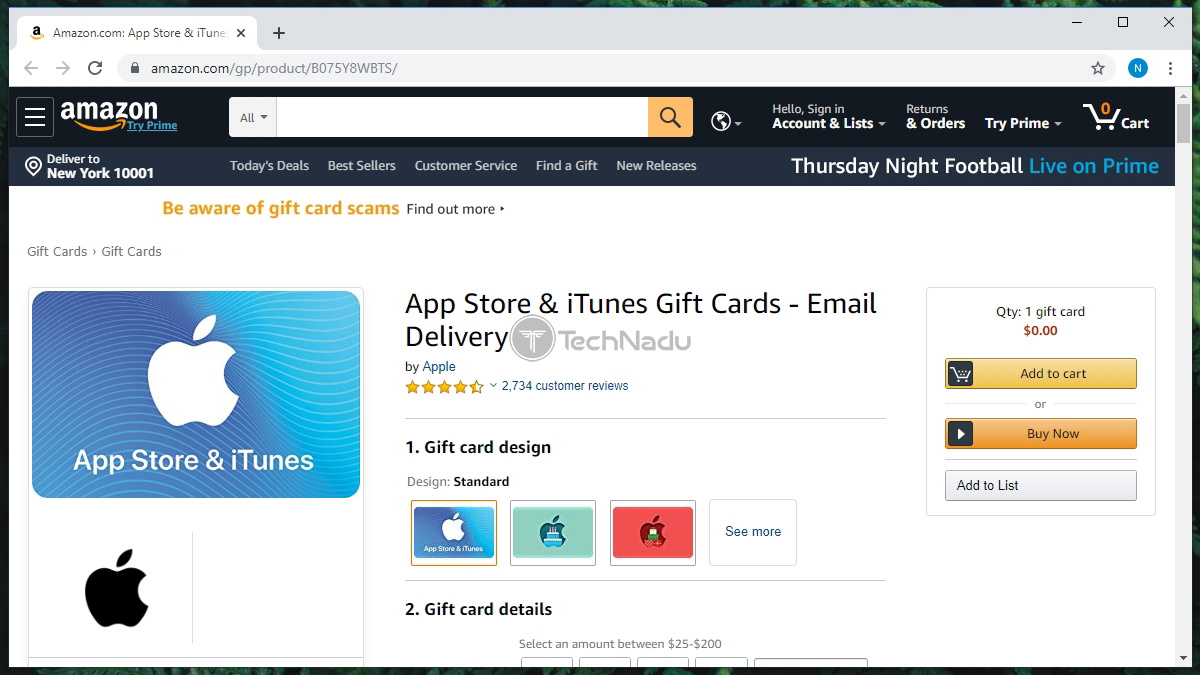The width and height of the screenshot is (1200, 675).
Task: Click the 'Be aware of gift card scams' text
Action: pos(281,208)
